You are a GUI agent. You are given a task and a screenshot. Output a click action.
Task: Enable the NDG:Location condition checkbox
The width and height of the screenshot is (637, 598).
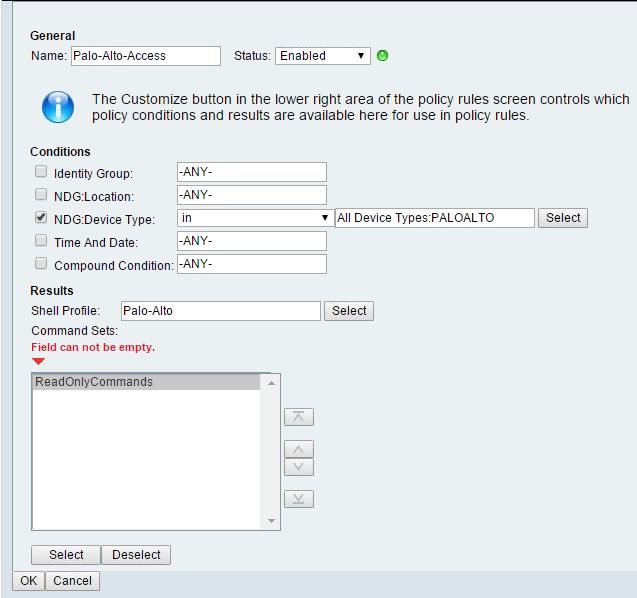pyautogui.click(x=41, y=195)
